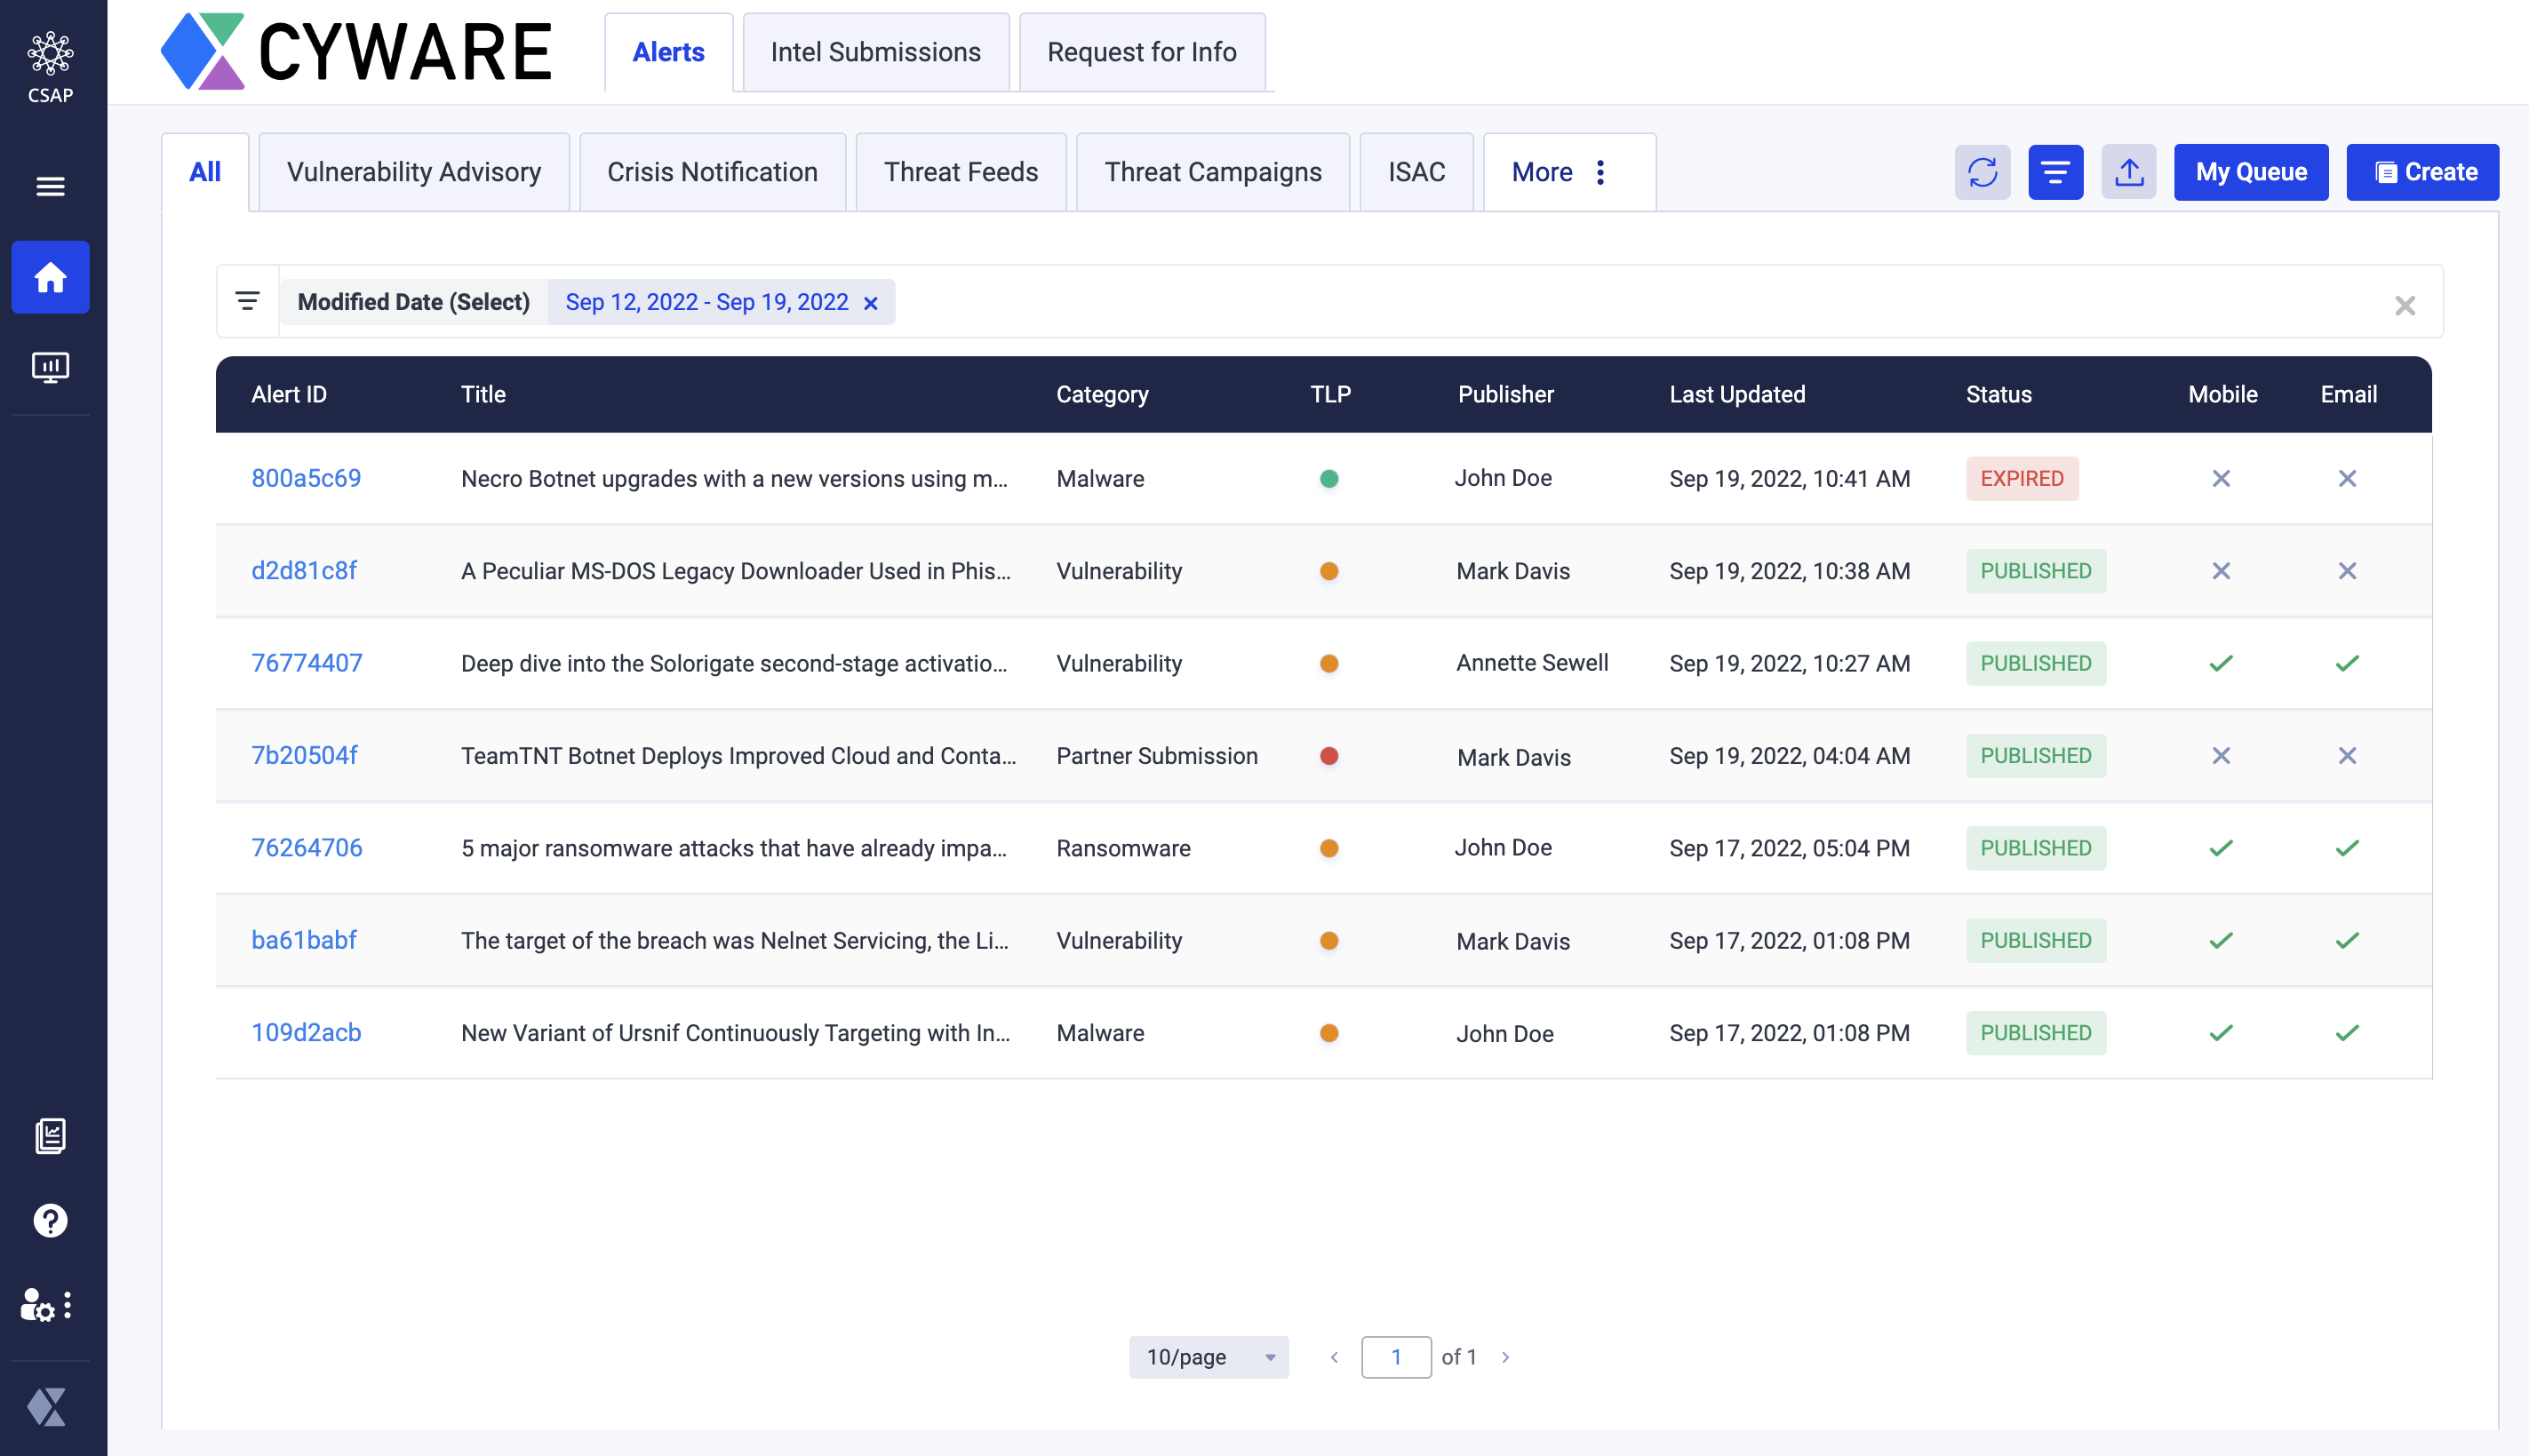Click the page number input field
This screenshot has width=2529, height=1456.
pos(1395,1357)
